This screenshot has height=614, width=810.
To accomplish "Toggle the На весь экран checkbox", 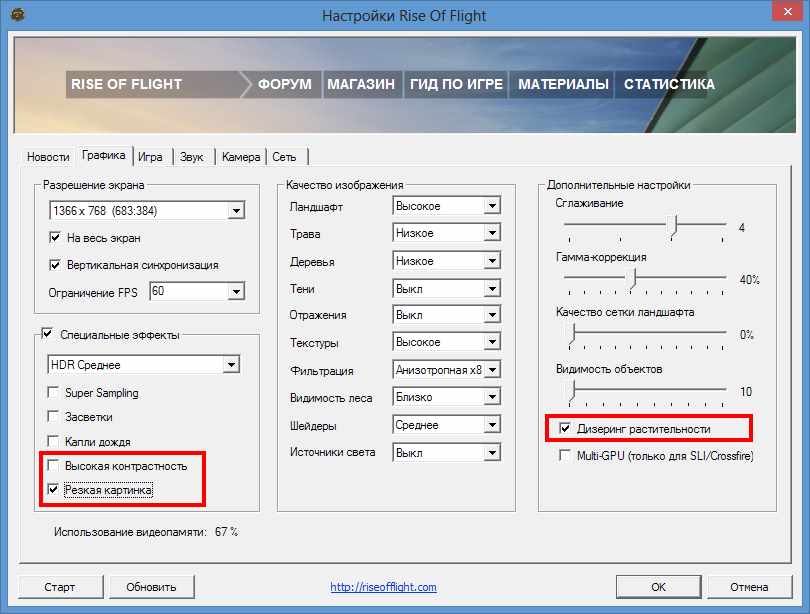I will (54, 238).
